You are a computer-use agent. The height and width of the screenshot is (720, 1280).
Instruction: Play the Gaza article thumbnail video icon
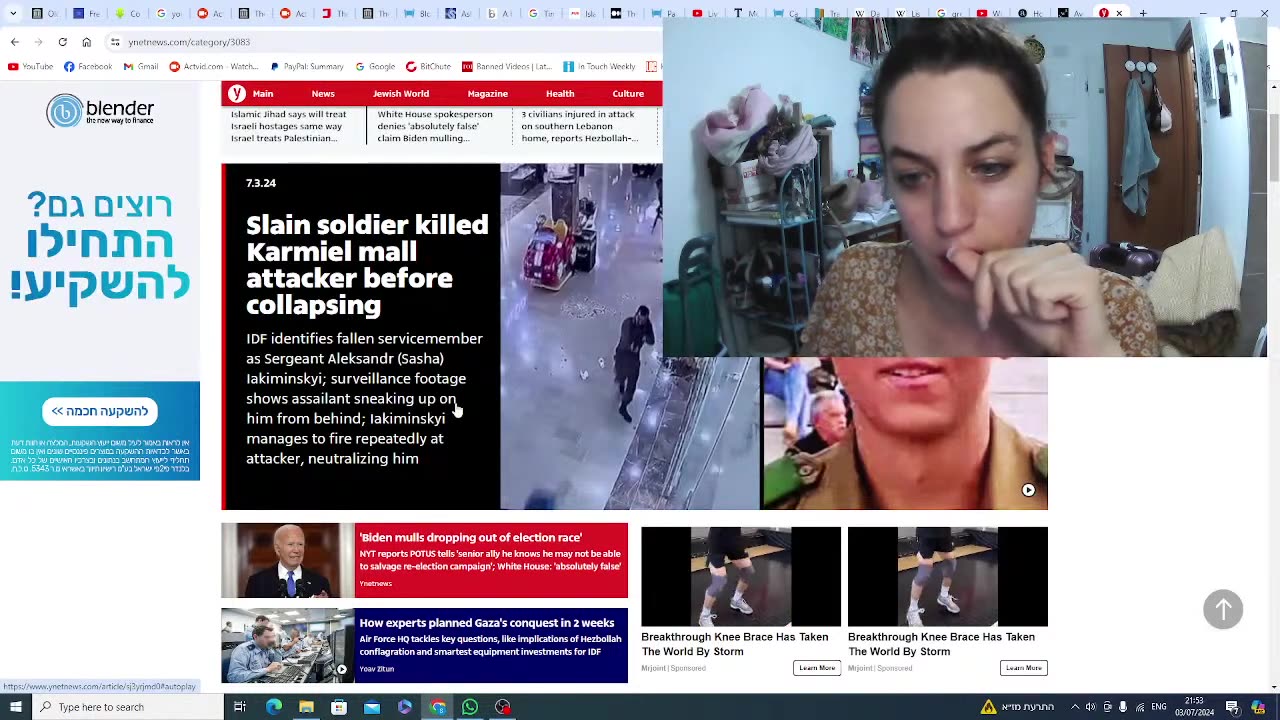(x=341, y=669)
